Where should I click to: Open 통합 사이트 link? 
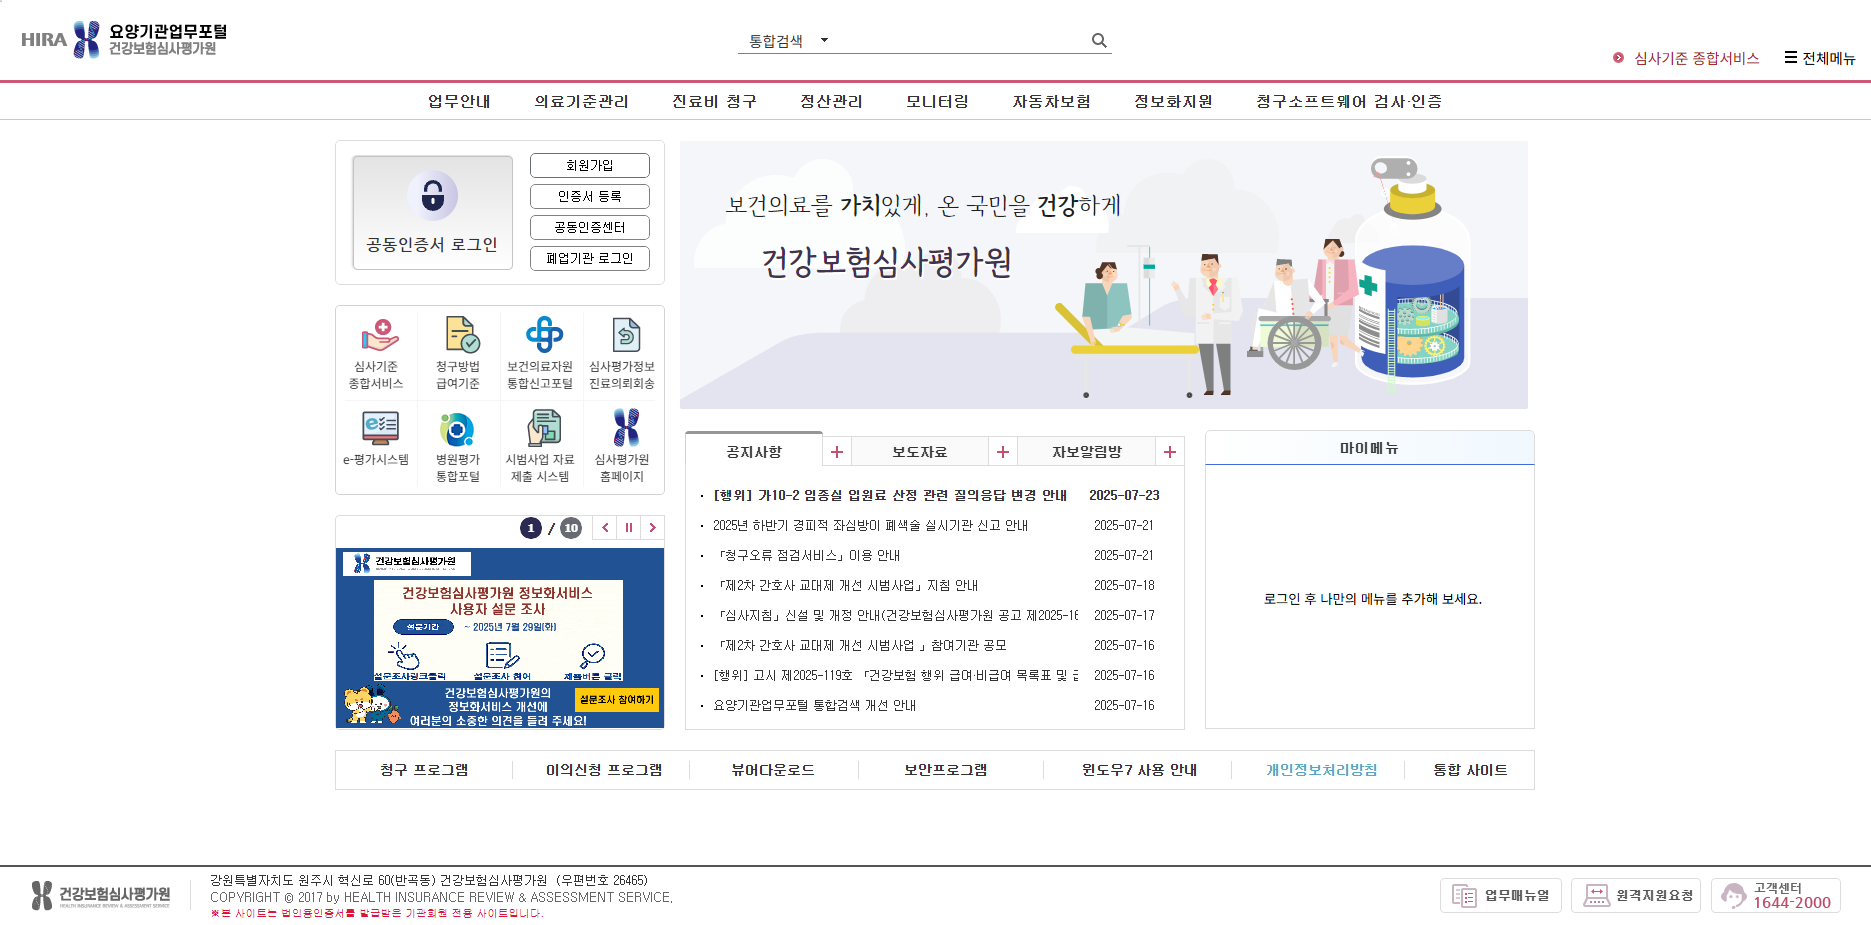[x=1470, y=770]
